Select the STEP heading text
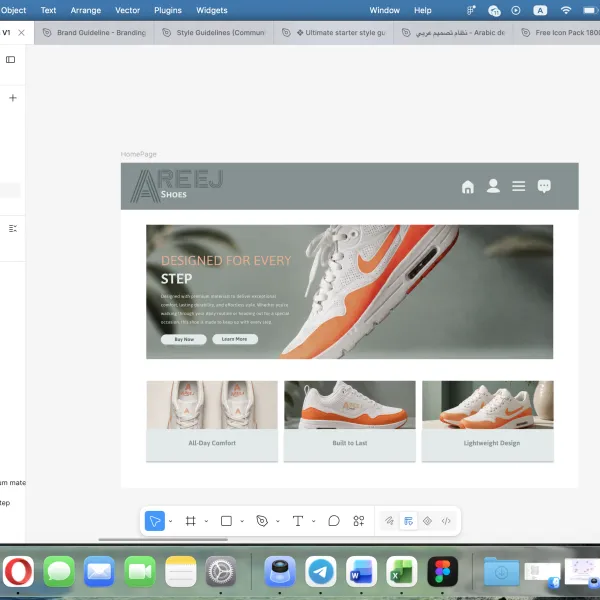Screen dimensions: 600x600 (176, 279)
